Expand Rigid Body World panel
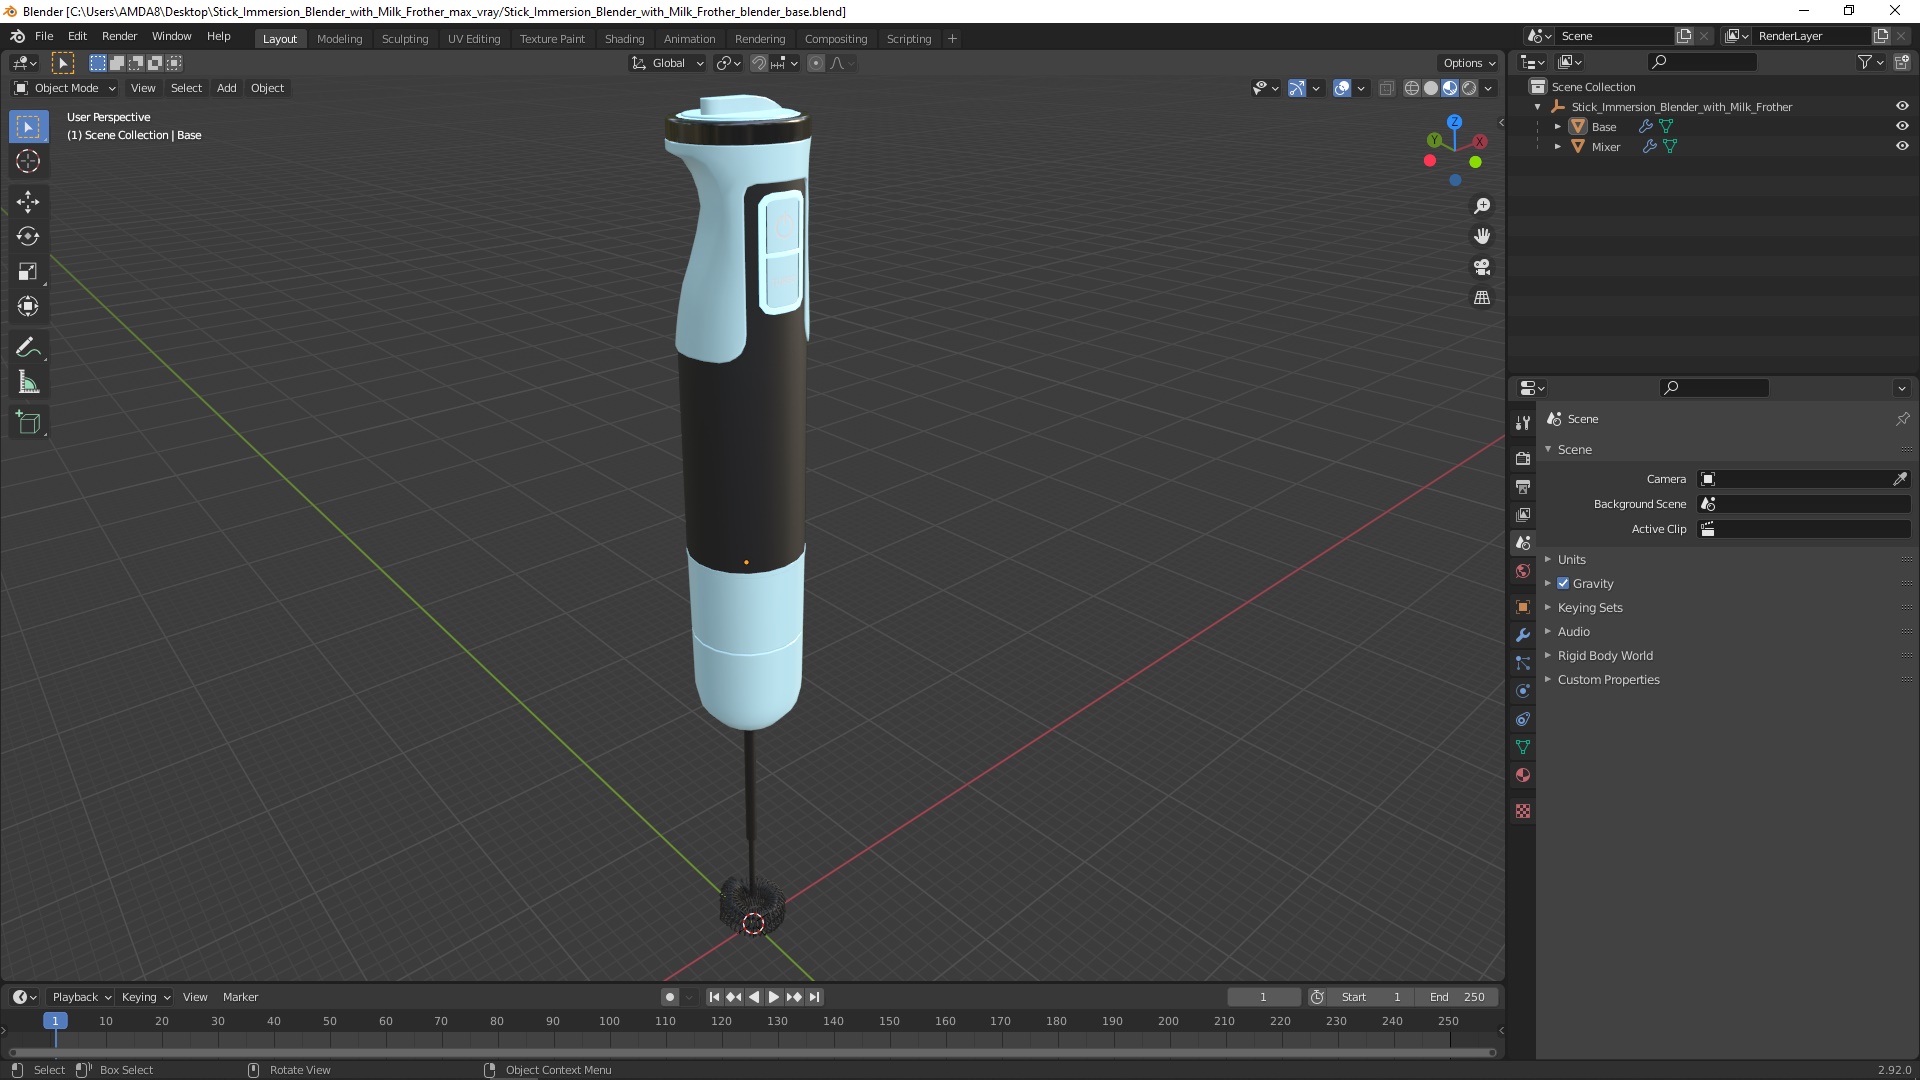This screenshot has width=1920, height=1080. [x=1604, y=655]
